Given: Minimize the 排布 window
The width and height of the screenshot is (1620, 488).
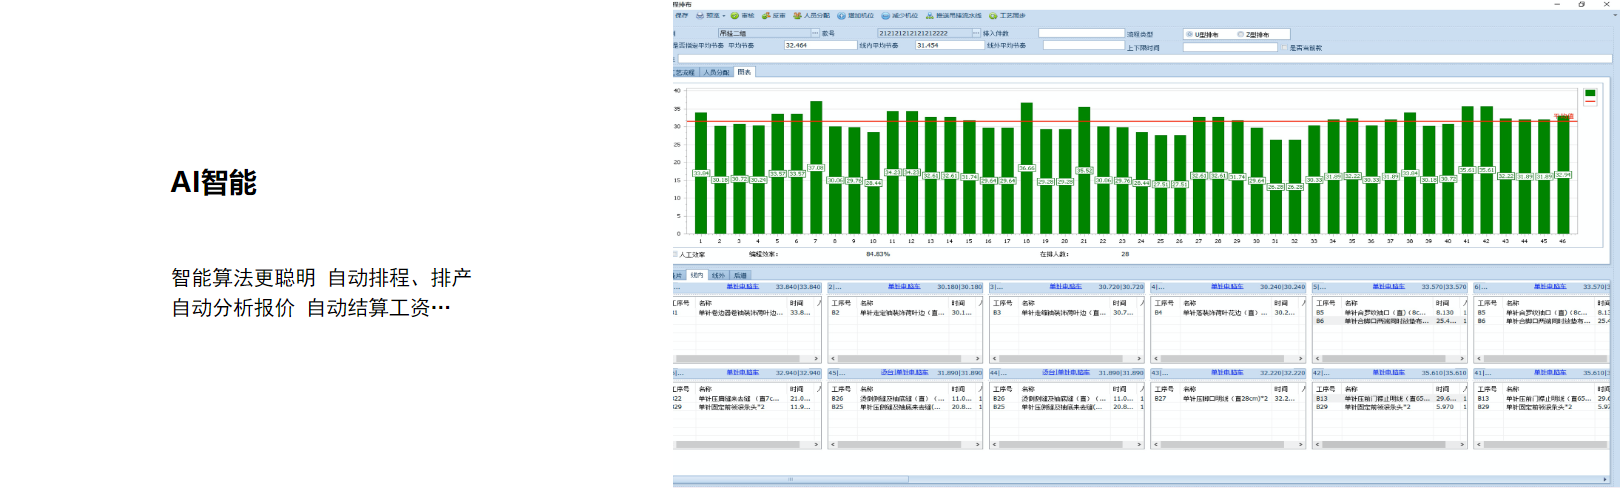Looking at the screenshot, I should pos(1557,4).
